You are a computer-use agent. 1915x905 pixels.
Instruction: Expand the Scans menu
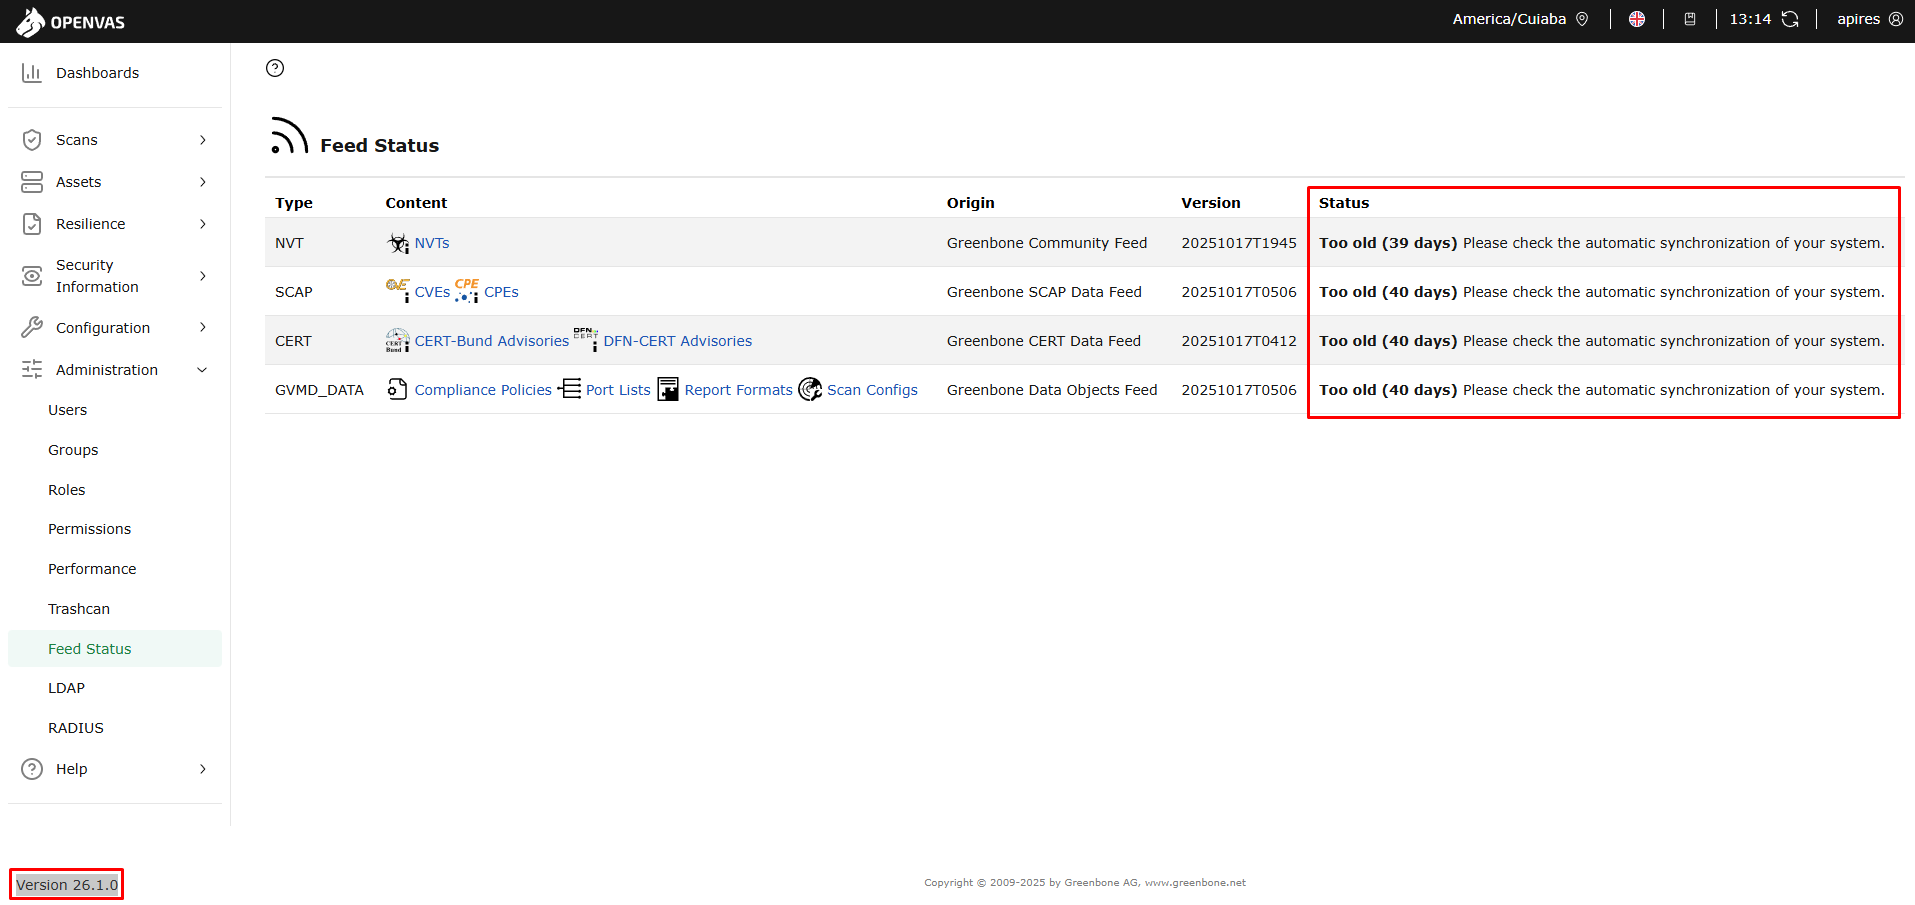point(115,140)
